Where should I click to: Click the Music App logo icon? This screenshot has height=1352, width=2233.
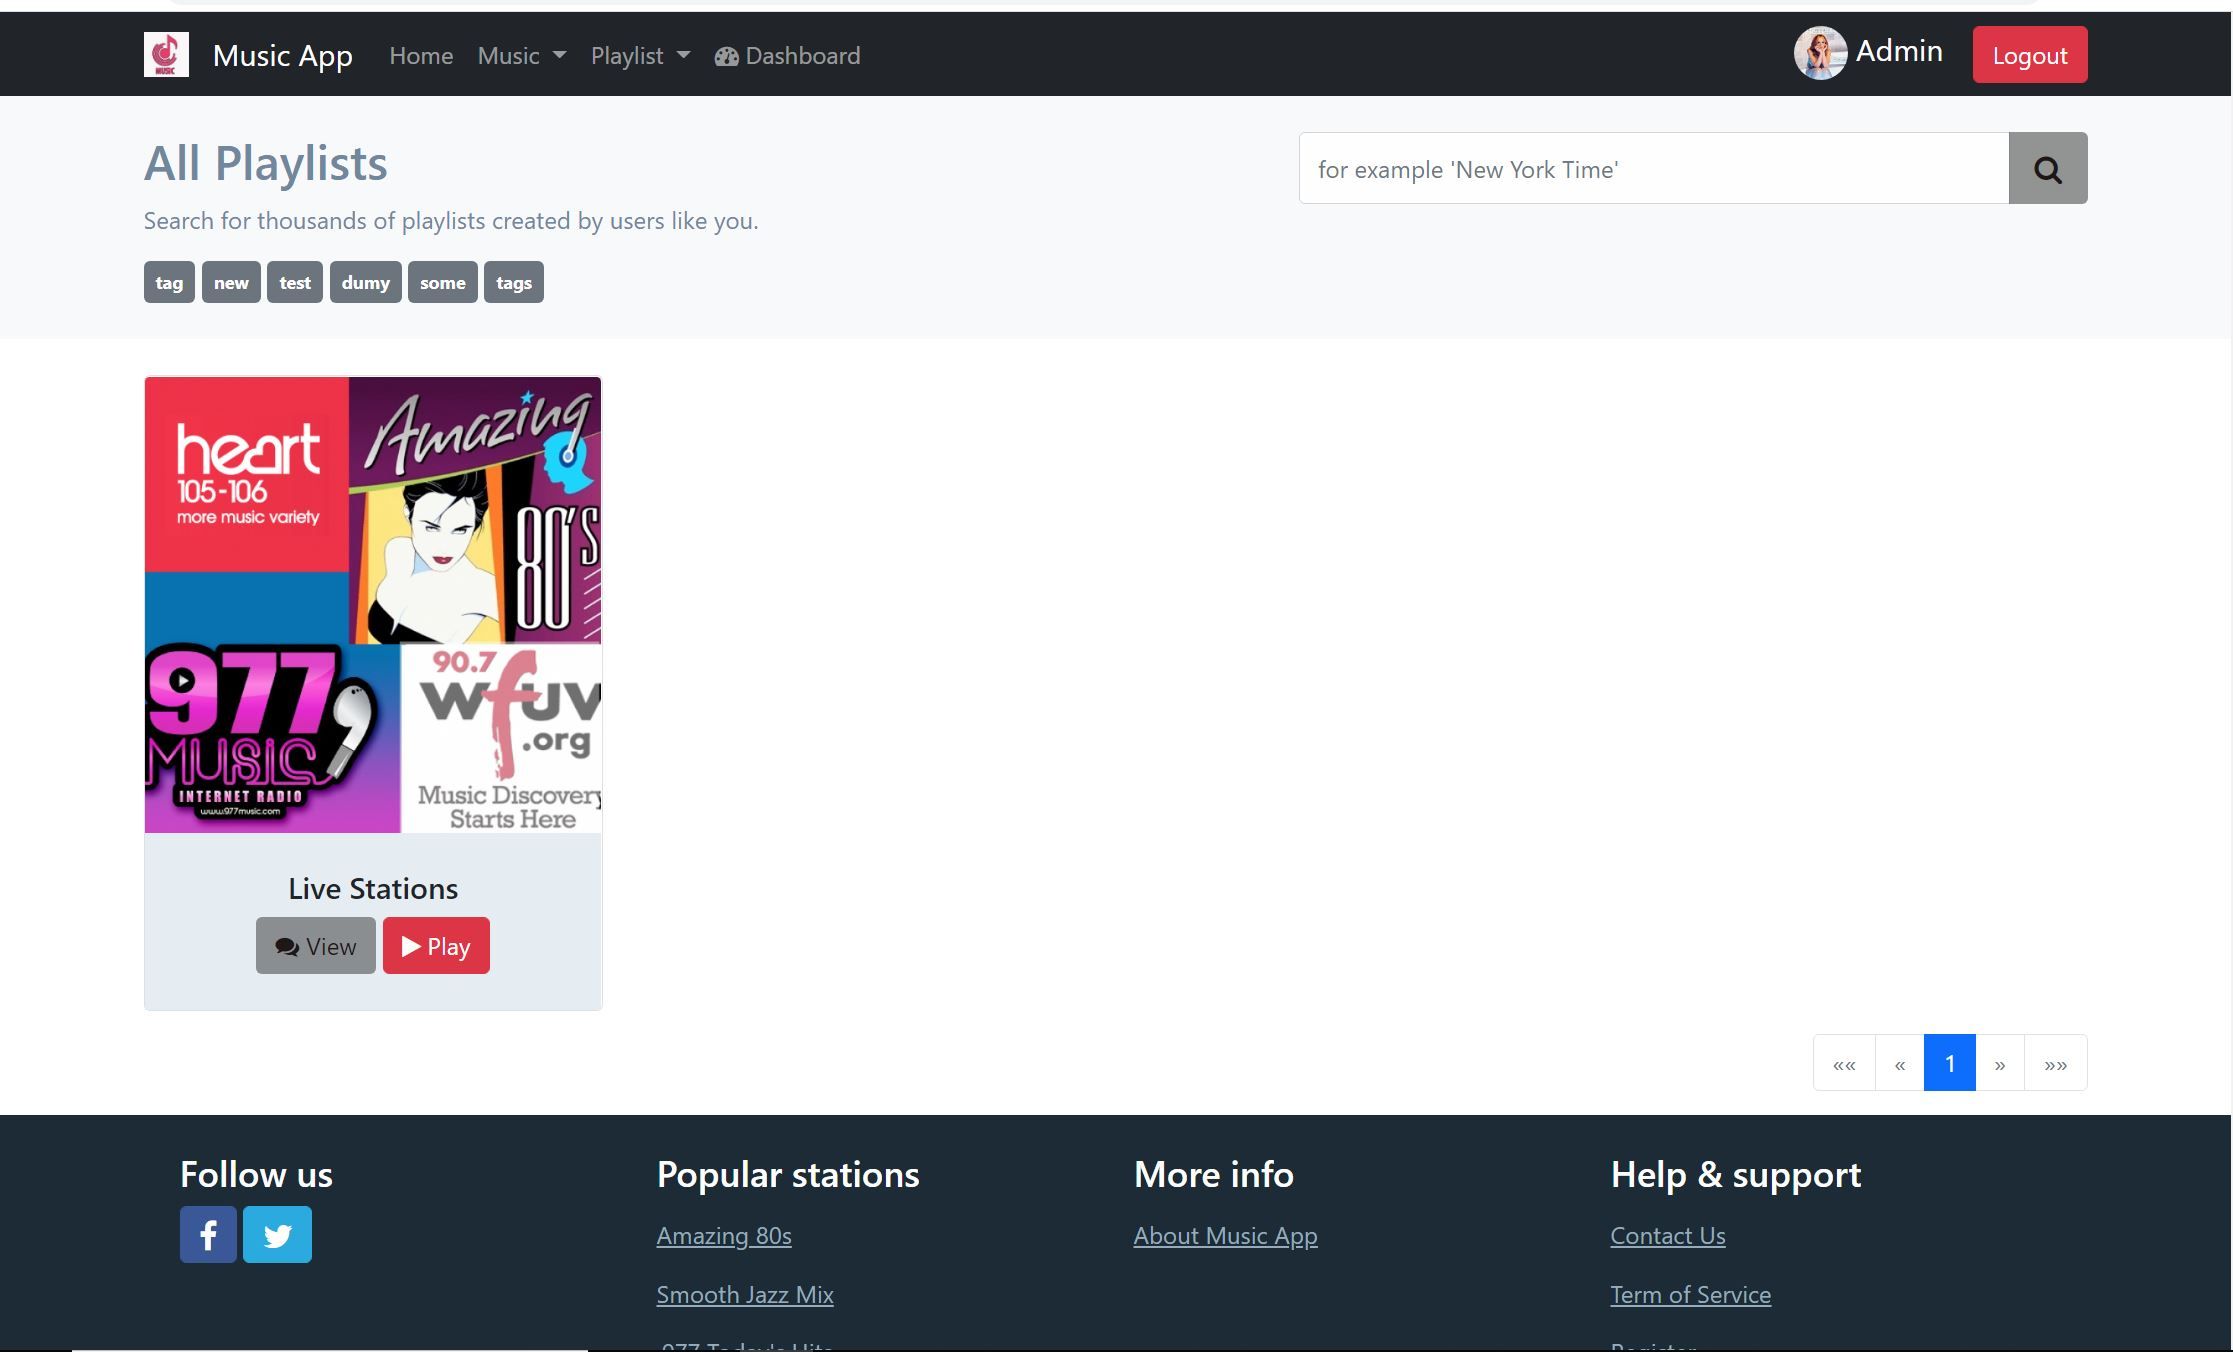(166, 55)
